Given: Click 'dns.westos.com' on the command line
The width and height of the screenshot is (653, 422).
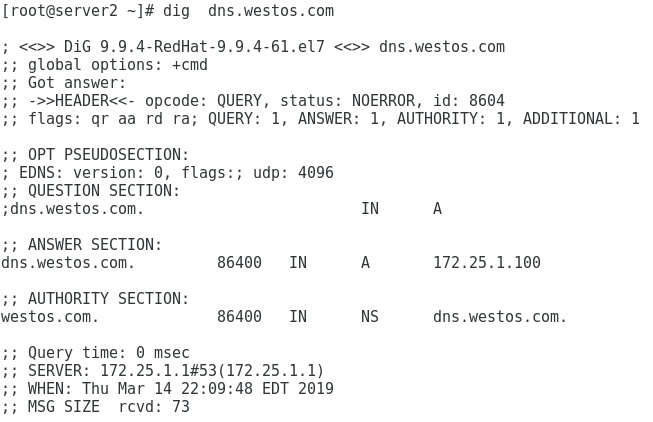Looking at the screenshot, I should tap(271, 11).
